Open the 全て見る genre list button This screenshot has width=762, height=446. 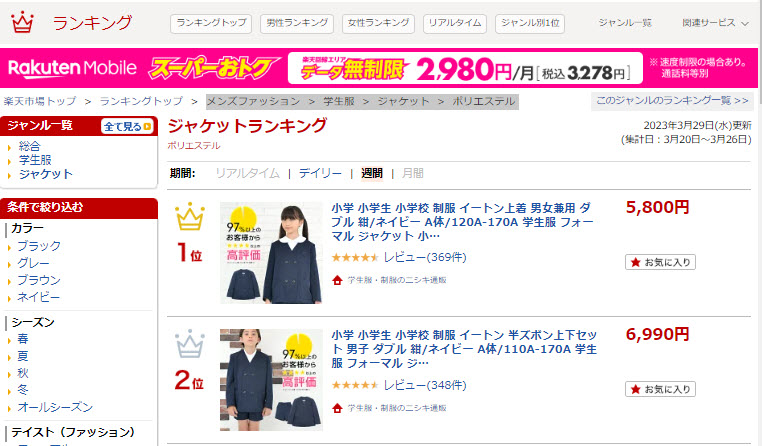pyautogui.click(x=128, y=126)
